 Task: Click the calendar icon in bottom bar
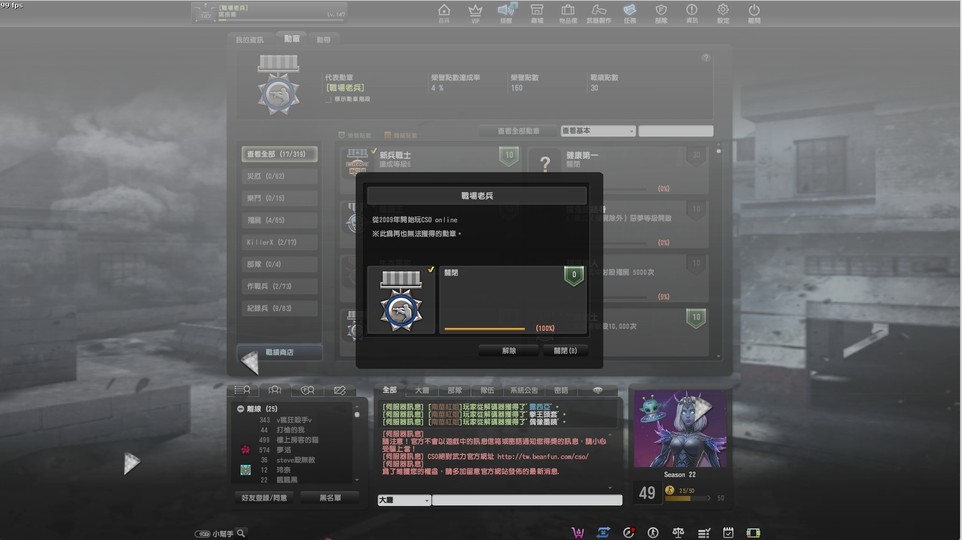[x=728, y=533]
